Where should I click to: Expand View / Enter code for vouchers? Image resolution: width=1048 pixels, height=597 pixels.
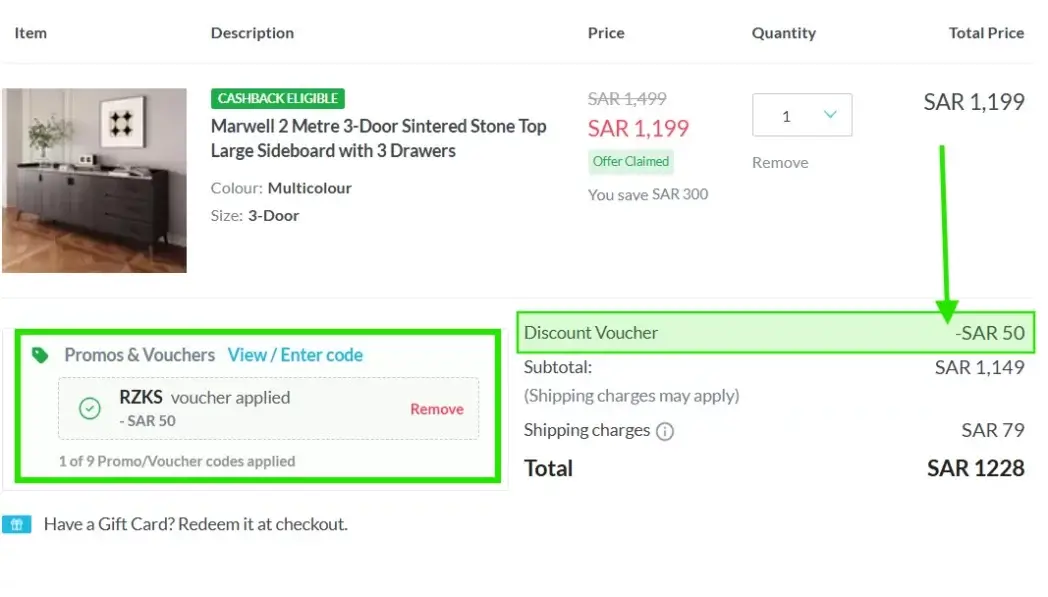295,354
